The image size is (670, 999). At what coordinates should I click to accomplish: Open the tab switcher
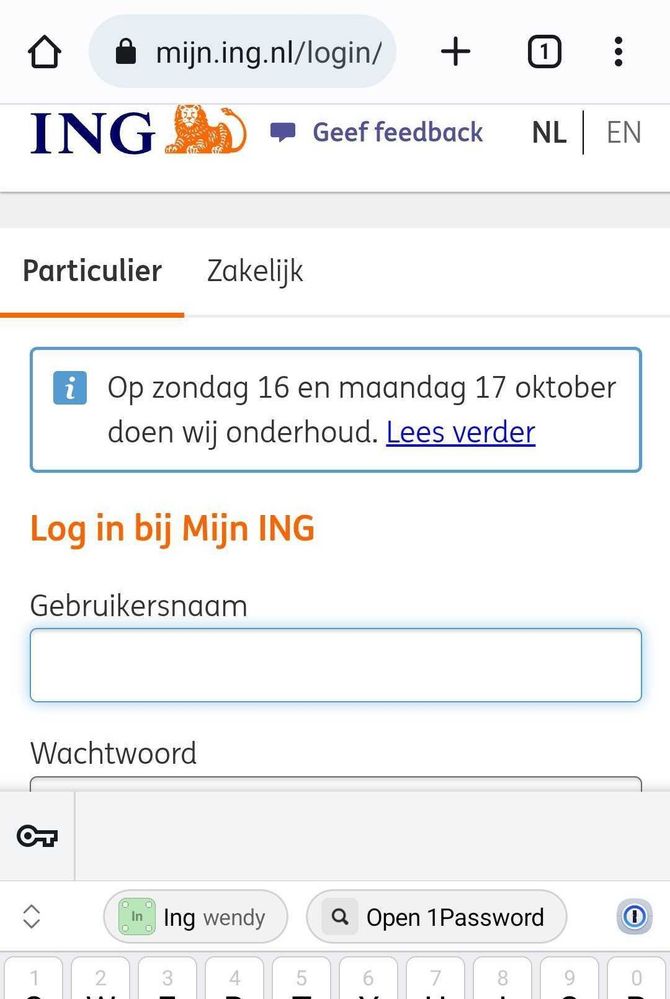[x=544, y=52]
